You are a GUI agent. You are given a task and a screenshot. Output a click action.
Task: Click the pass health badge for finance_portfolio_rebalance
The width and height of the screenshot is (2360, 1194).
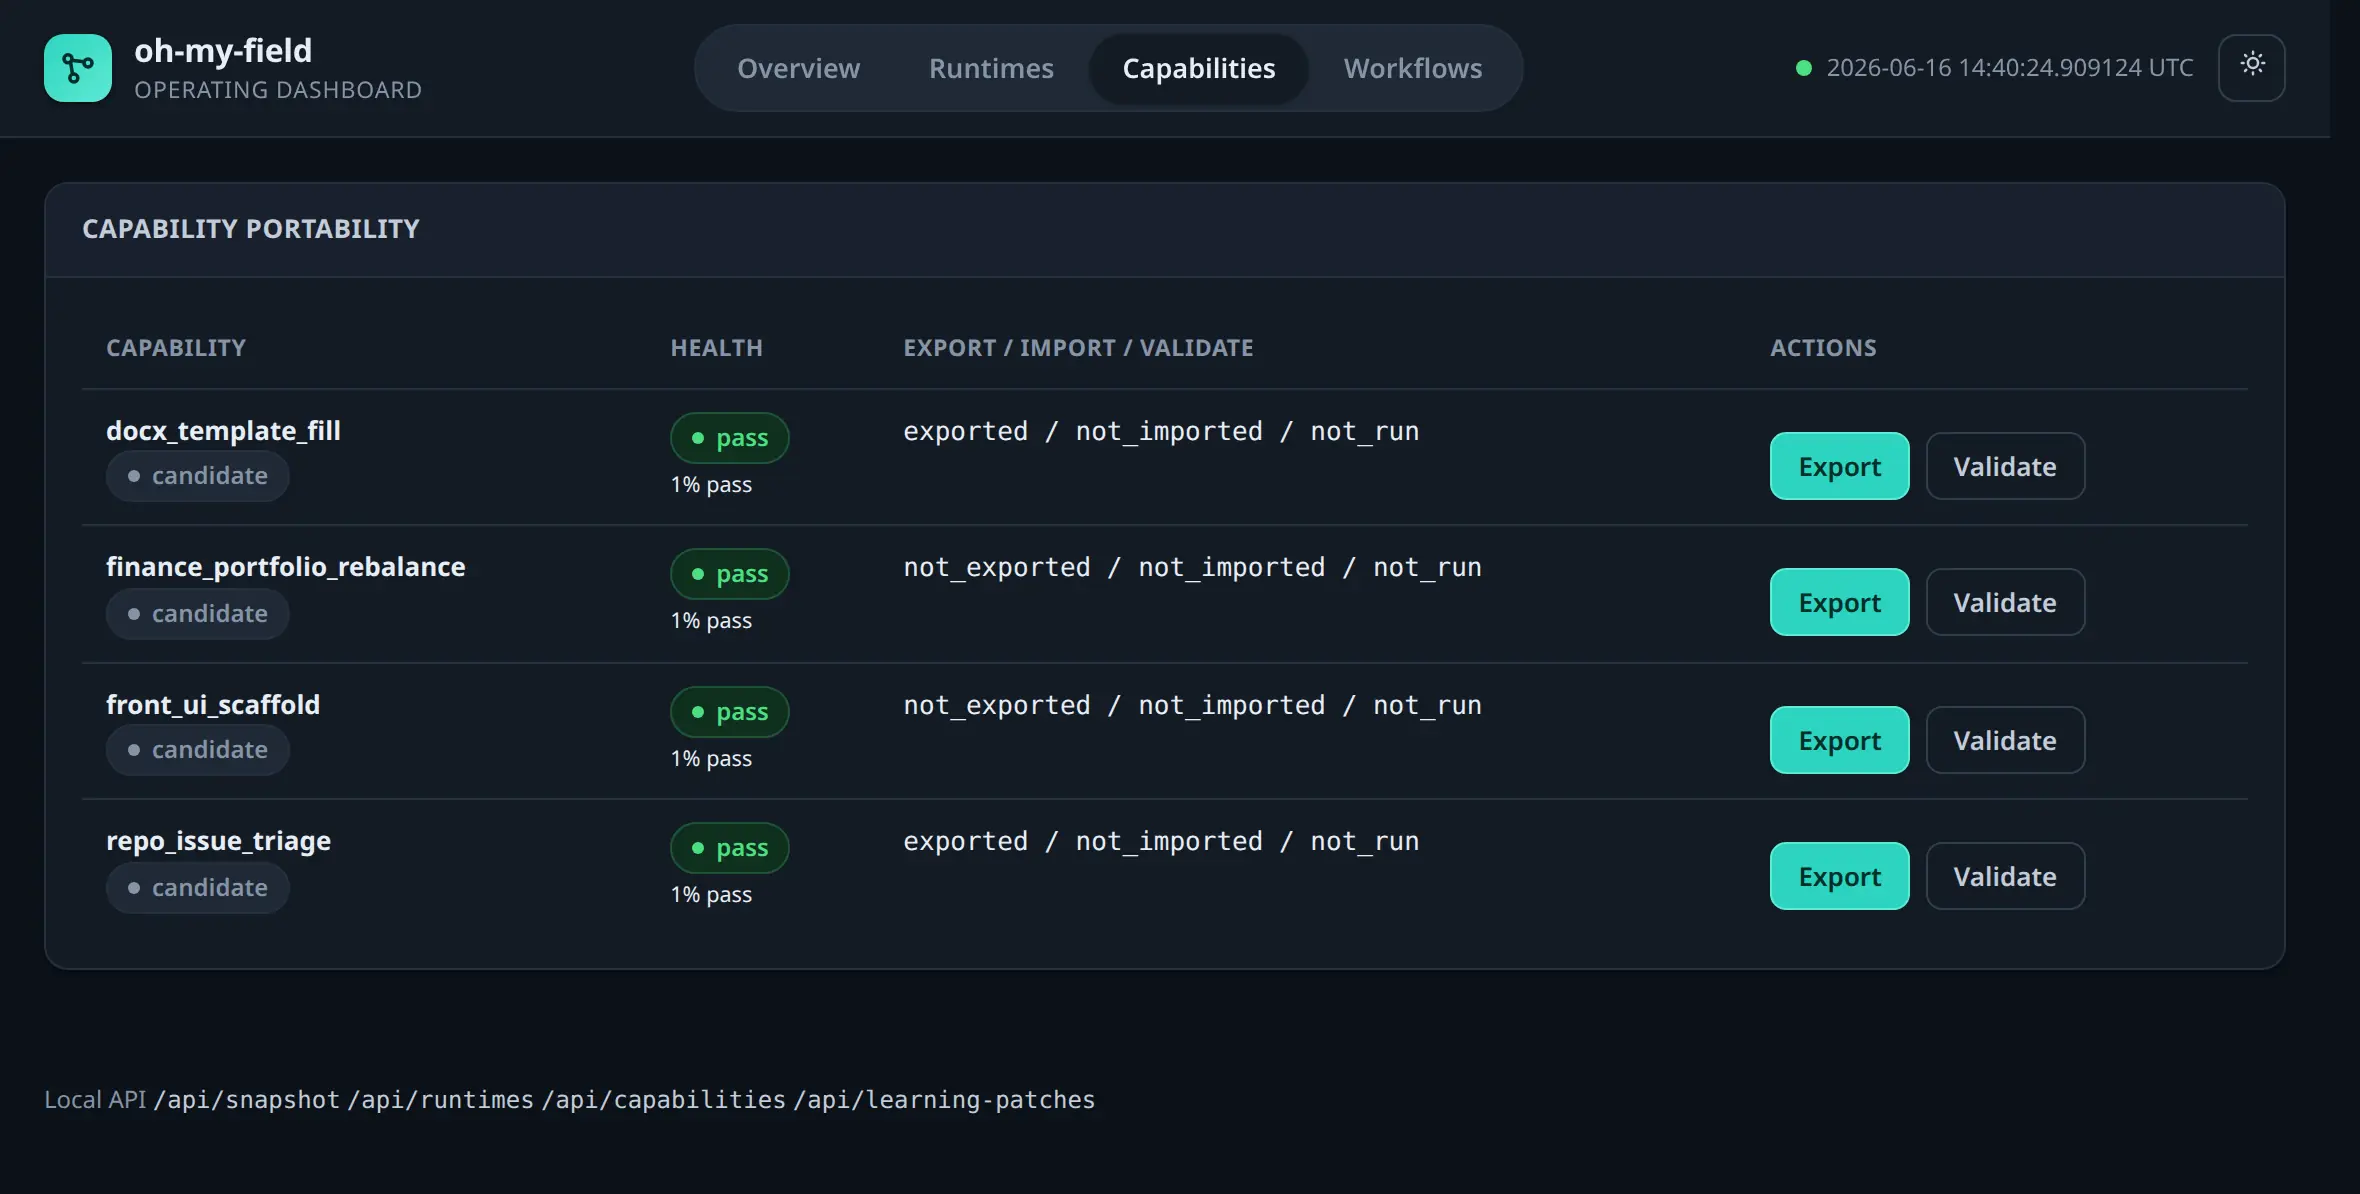point(730,574)
